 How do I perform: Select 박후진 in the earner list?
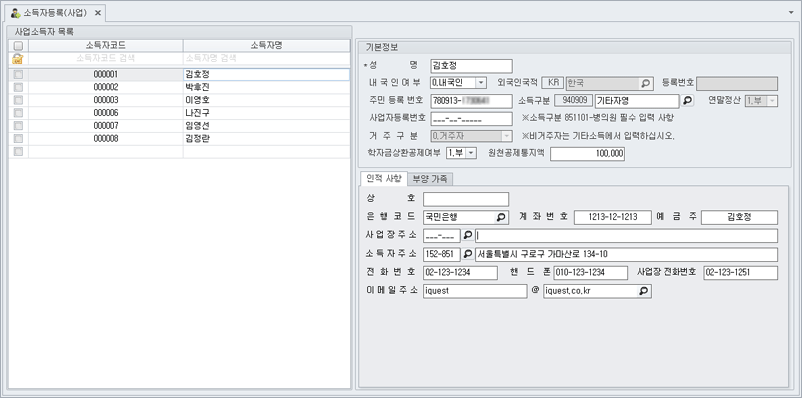coord(266,87)
